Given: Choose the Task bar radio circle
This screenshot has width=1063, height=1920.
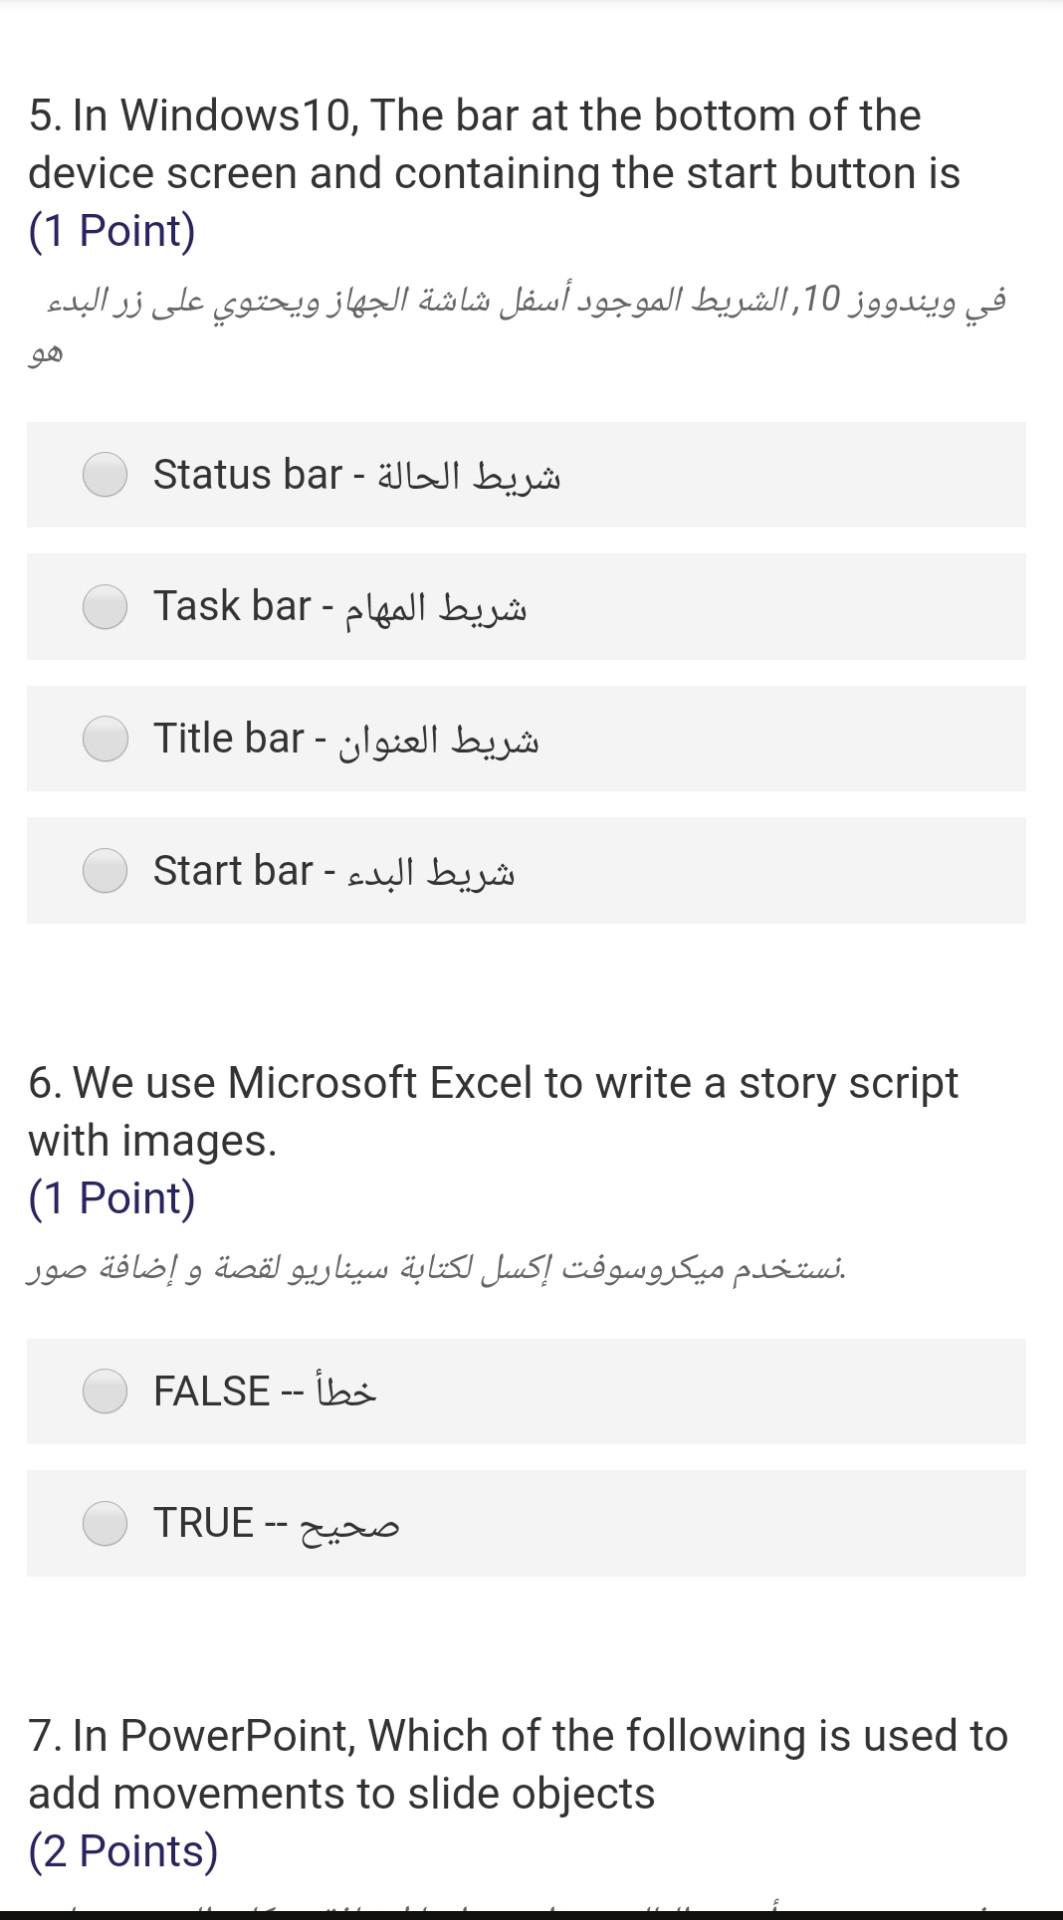Looking at the screenshot, I should coord(105,606).
